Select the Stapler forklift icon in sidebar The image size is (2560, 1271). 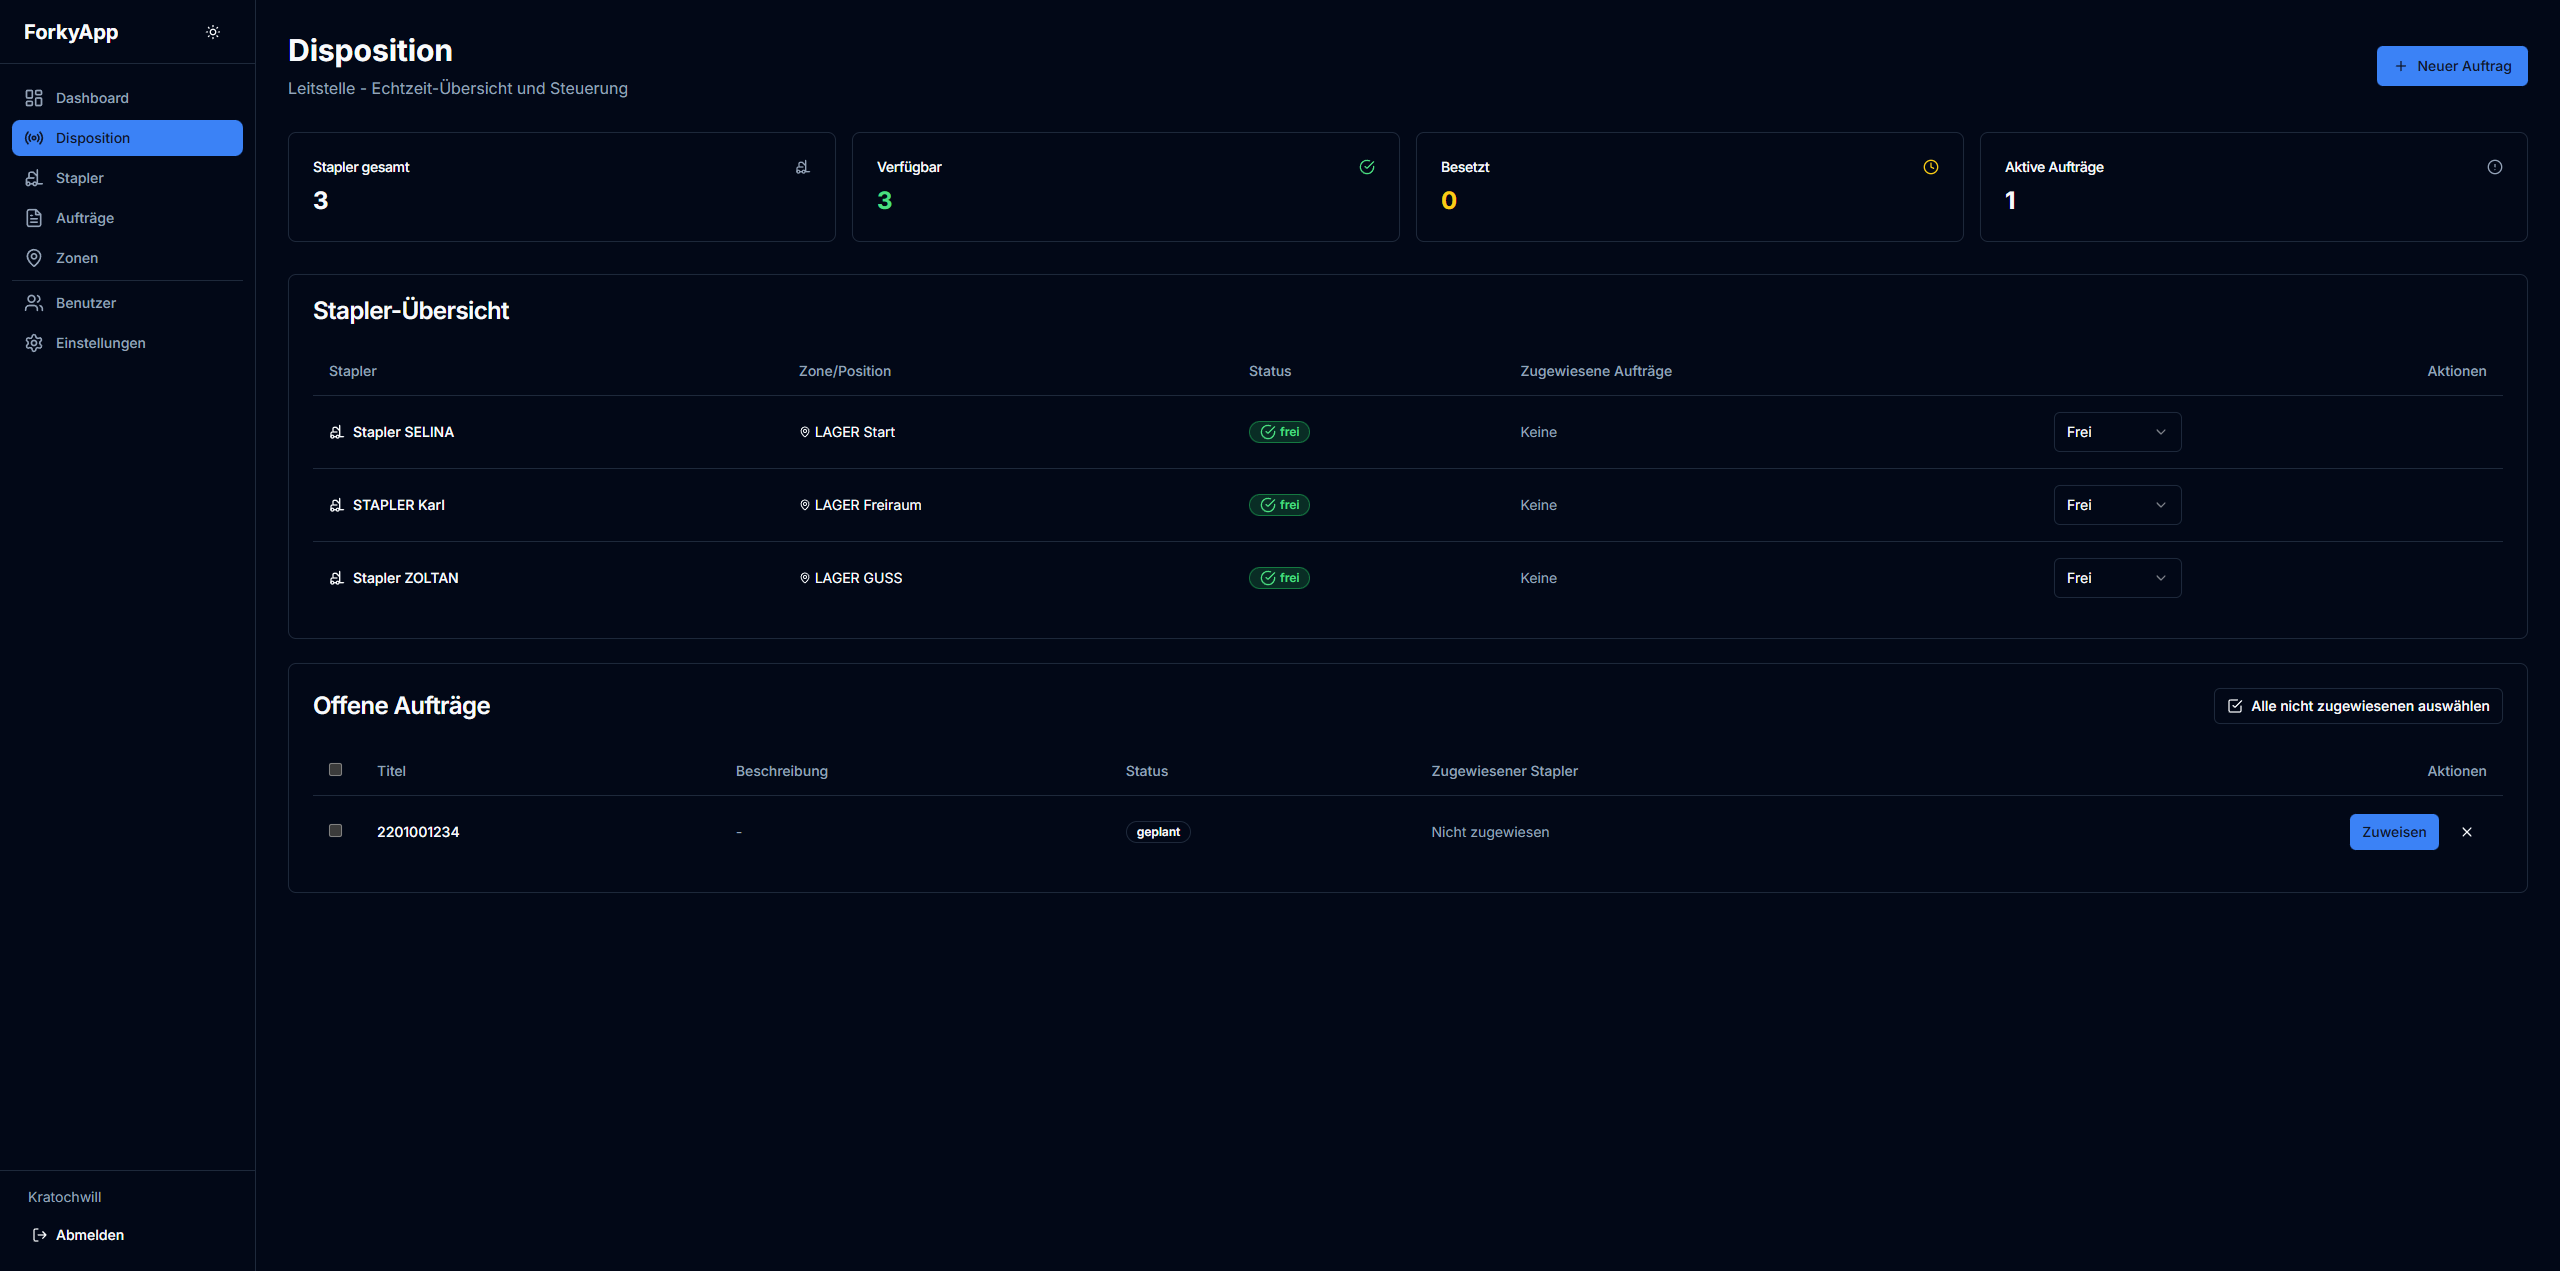(34, 178)
